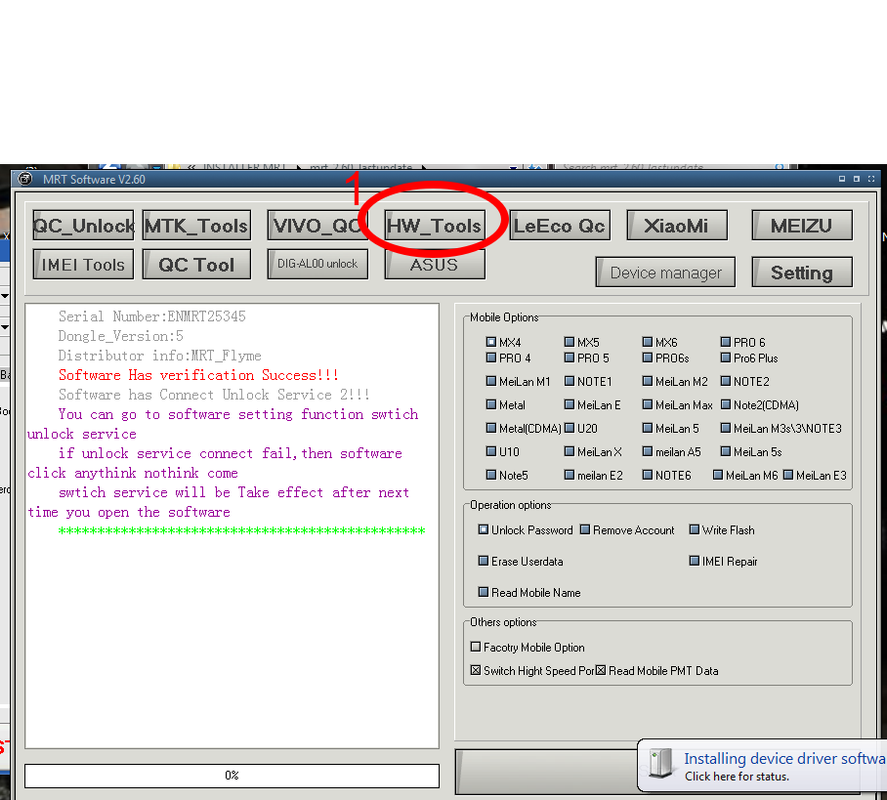Open Device manager
The width and height of the screenshot is (887, 800).
pos(665,272)
